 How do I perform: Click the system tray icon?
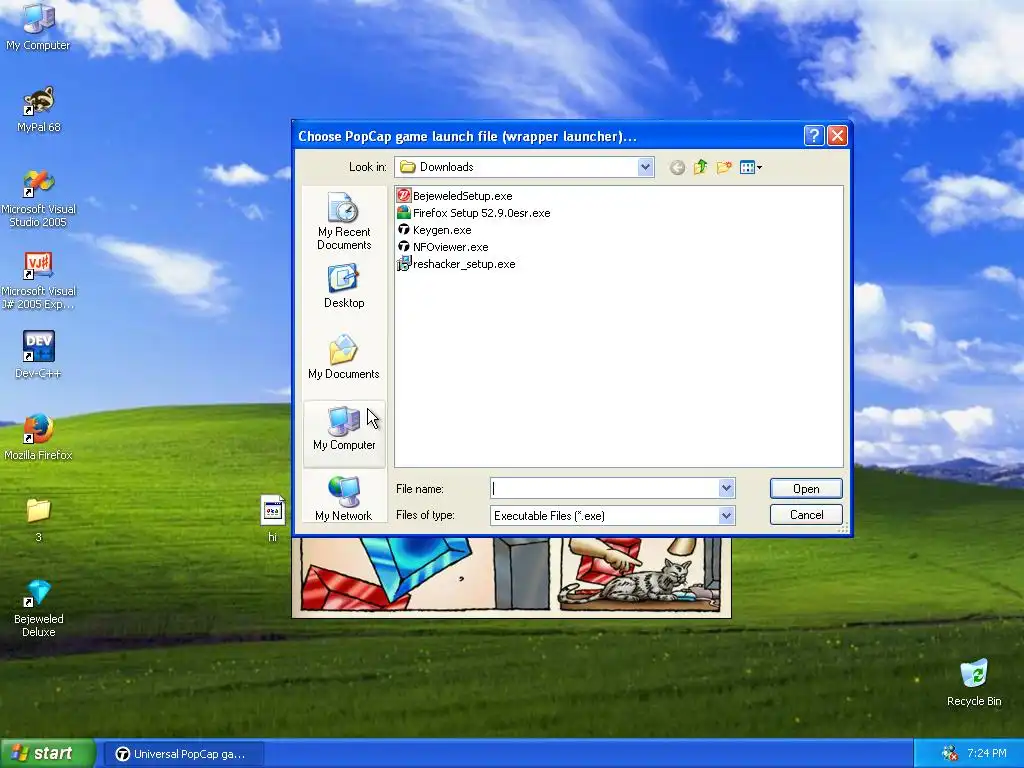tap(950, 754)
